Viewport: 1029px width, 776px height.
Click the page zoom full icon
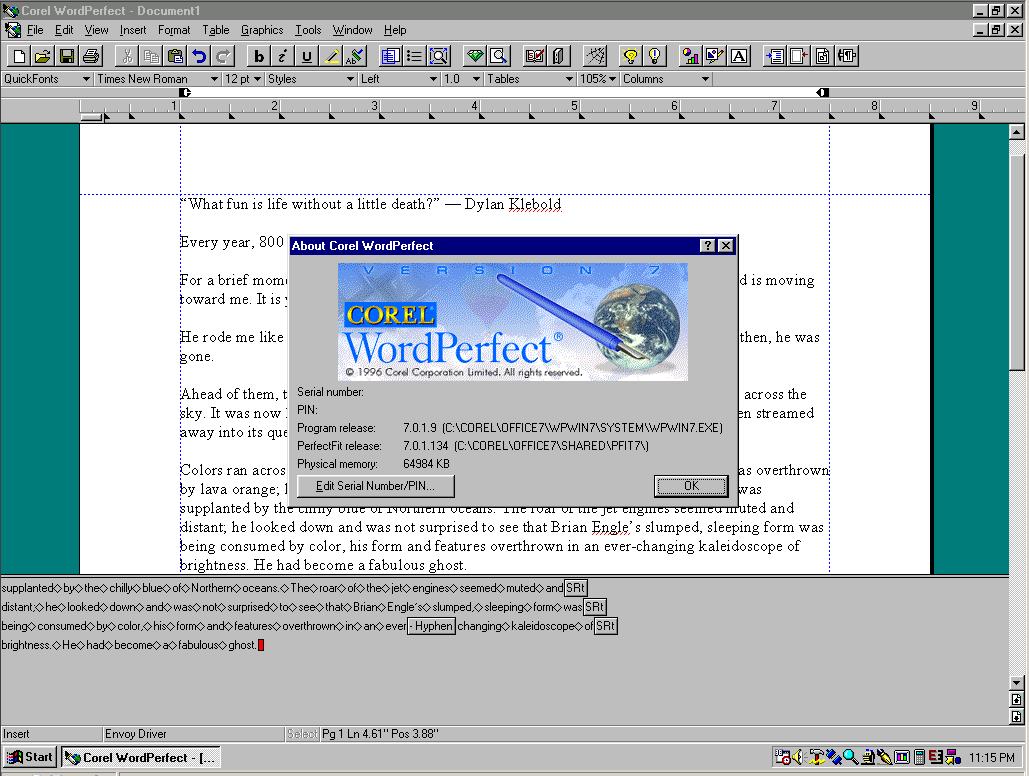(438, 56)
